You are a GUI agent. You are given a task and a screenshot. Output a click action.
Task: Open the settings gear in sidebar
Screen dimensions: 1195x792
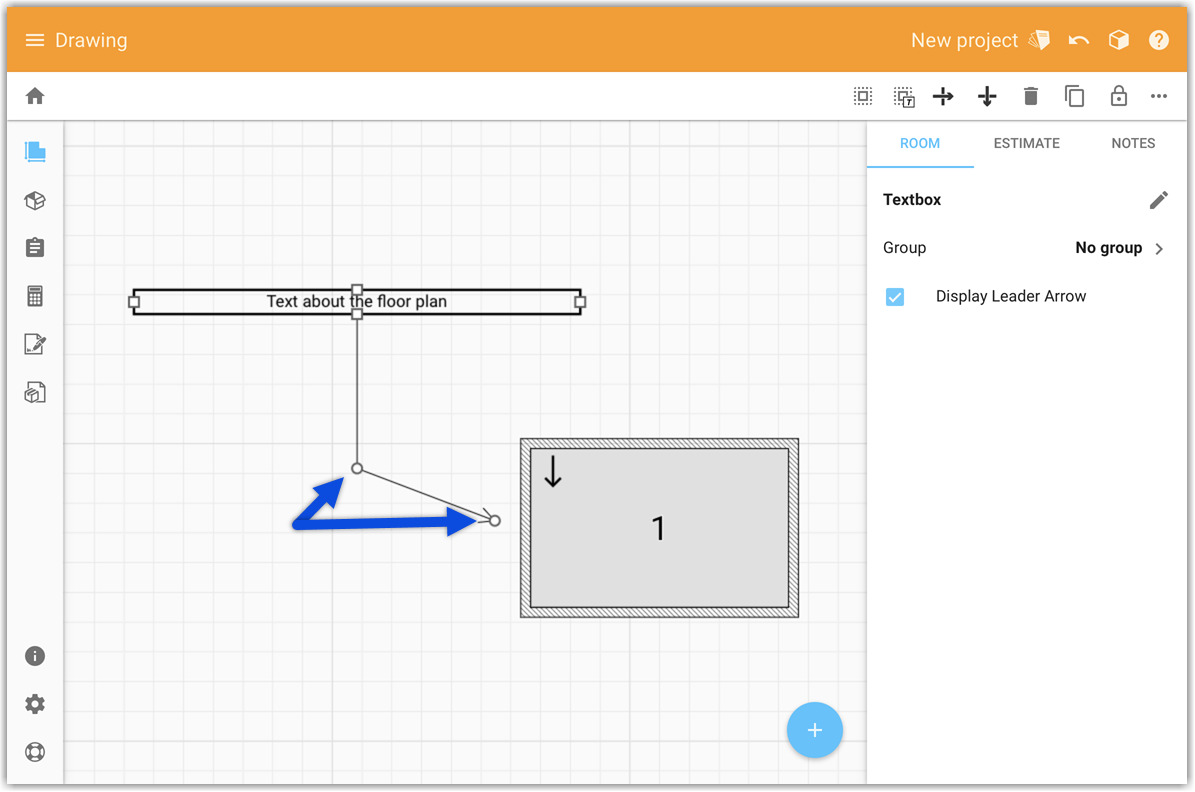point(35,704)
